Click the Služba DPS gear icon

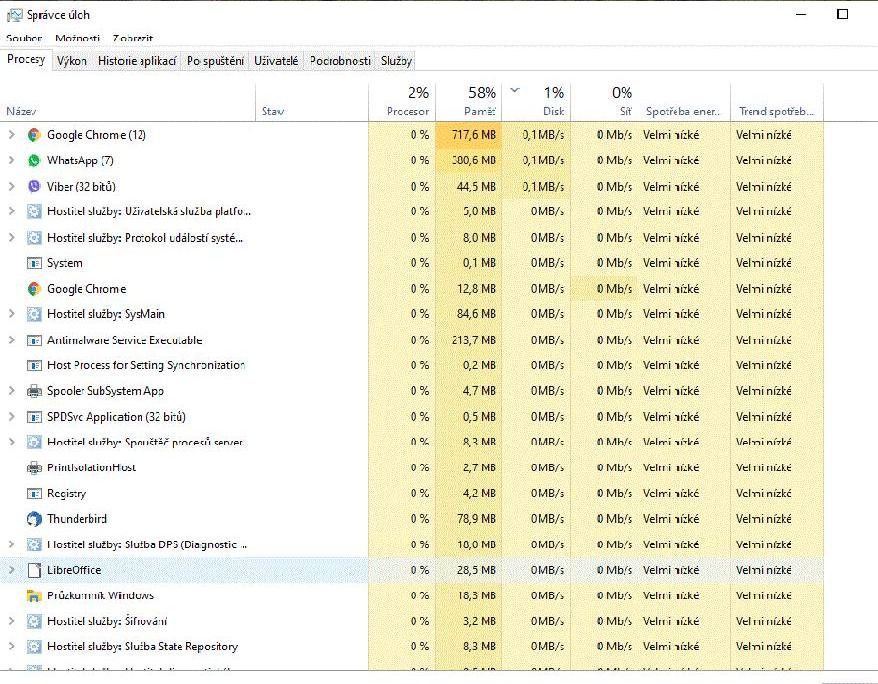pyautogui.click(x=34, y=545)
